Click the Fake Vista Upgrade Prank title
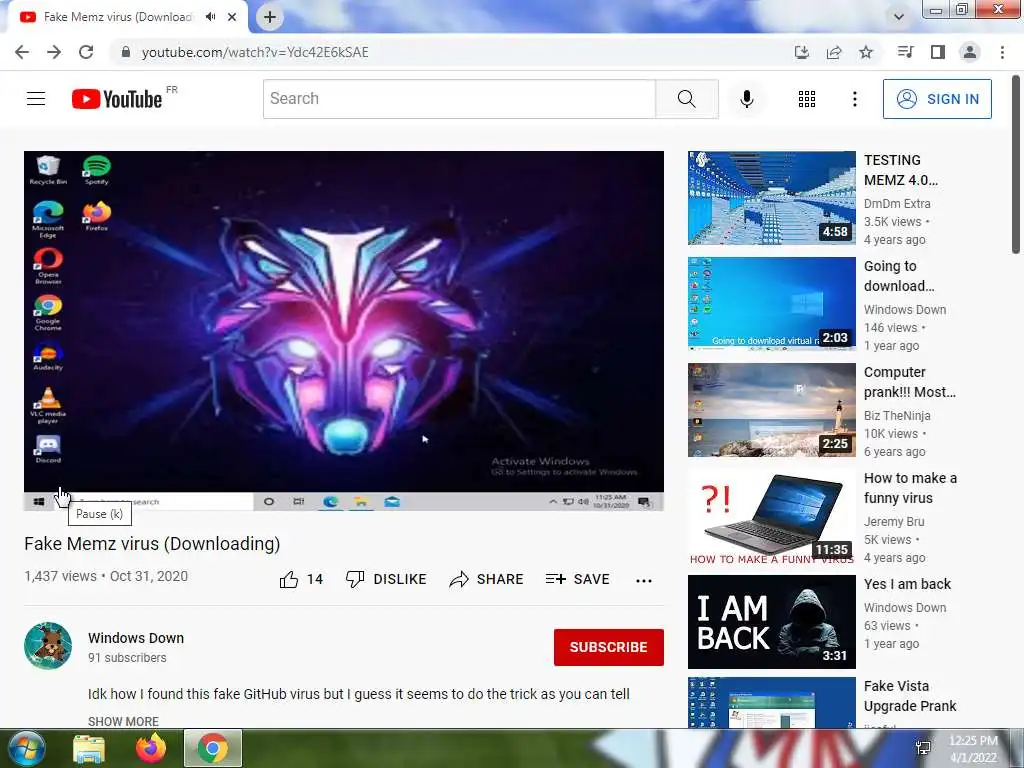The width and height of the screenshot is (1024, 768). click(x=910, y=696)
